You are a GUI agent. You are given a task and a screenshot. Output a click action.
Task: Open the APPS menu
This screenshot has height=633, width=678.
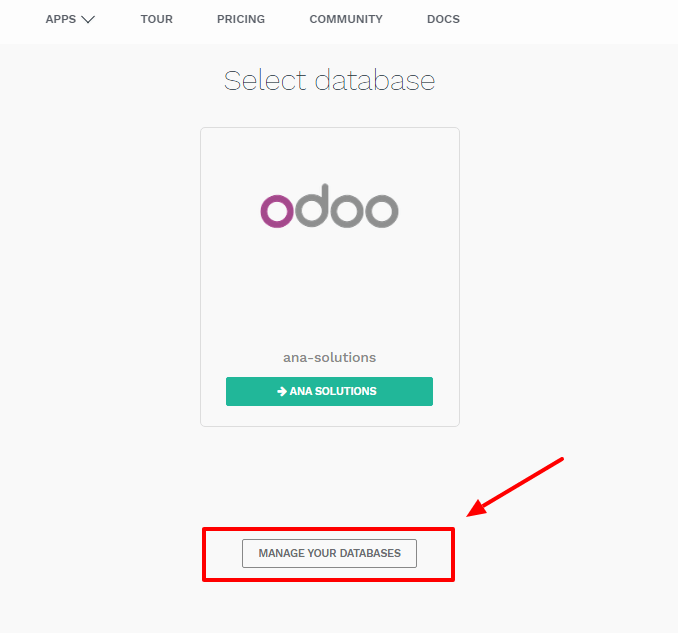point(61,19)
